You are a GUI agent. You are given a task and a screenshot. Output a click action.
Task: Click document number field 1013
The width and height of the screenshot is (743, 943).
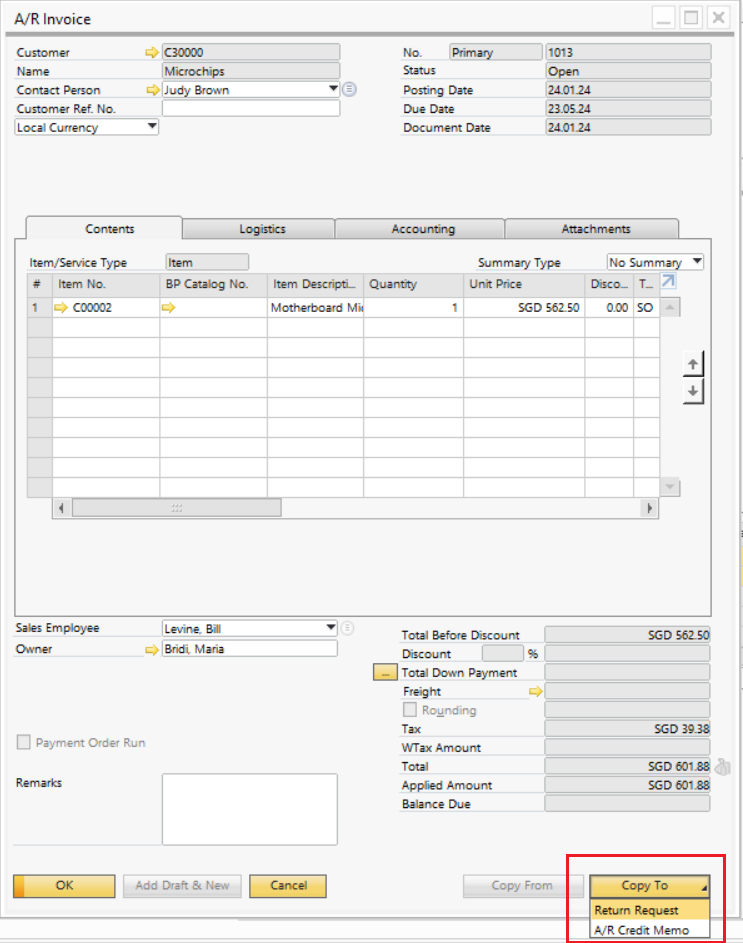tap(628, 52)
